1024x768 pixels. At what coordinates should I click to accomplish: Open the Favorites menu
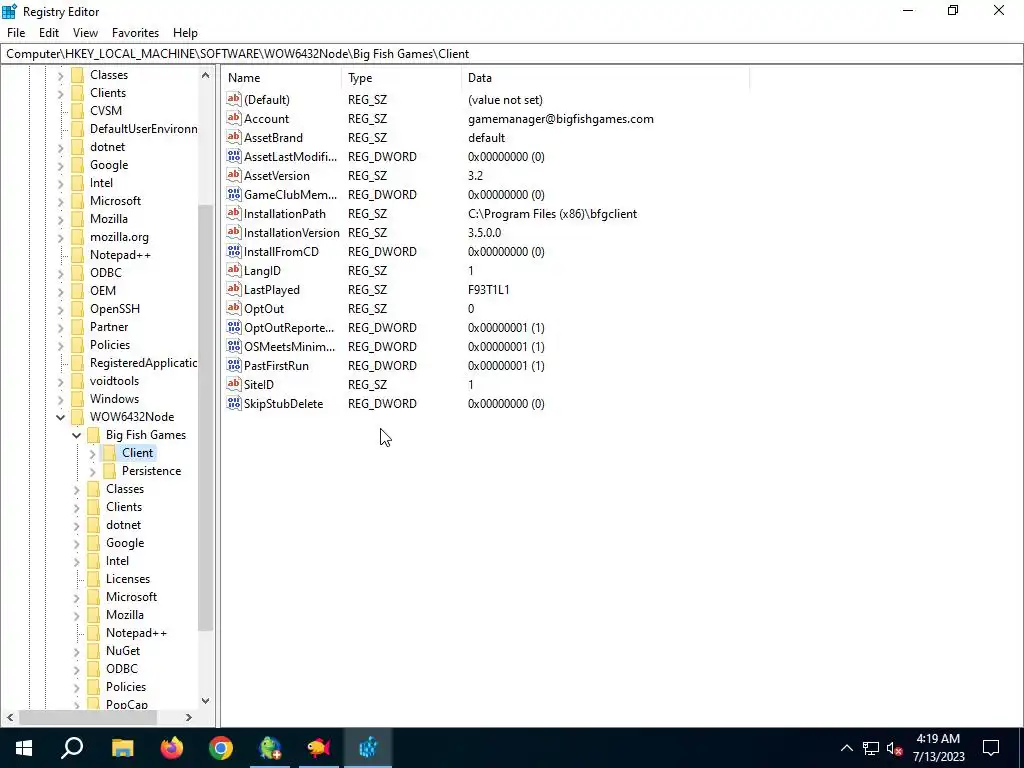coord(135,33)
